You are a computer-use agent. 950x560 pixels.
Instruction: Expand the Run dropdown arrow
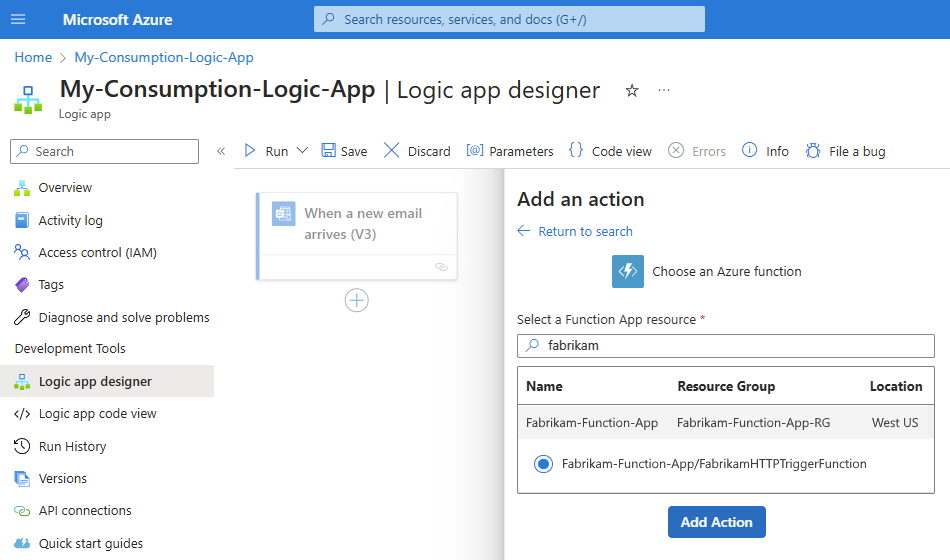303,151
